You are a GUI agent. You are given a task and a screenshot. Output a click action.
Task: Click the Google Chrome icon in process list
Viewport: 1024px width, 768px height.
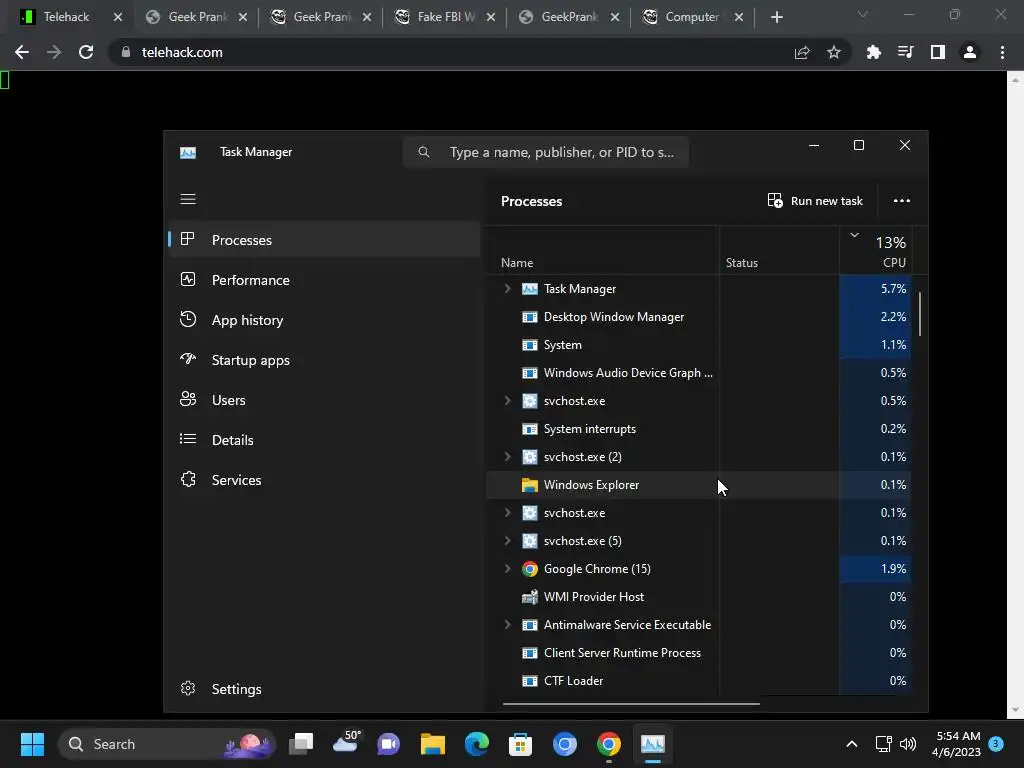pyautogui.click(x=530, y=569)
